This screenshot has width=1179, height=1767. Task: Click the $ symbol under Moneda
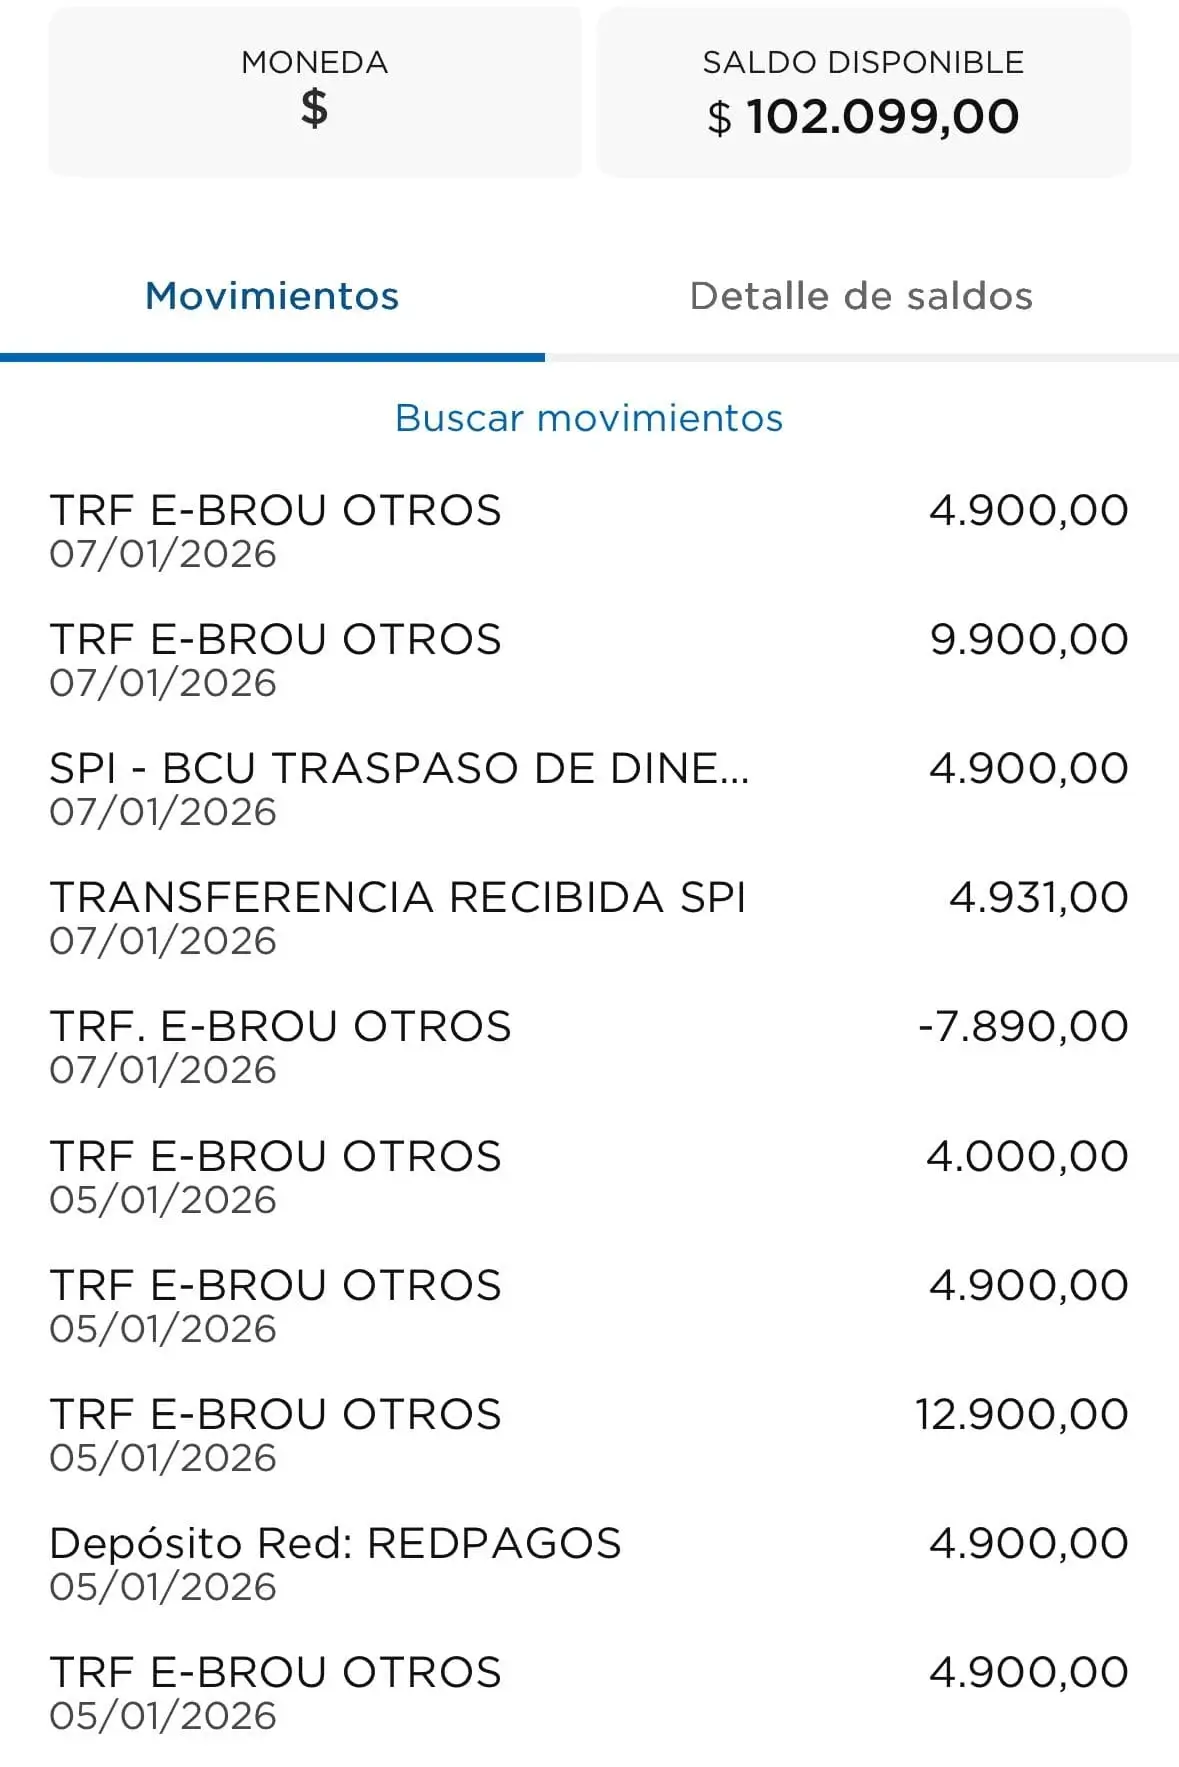[x=314, y=108]
